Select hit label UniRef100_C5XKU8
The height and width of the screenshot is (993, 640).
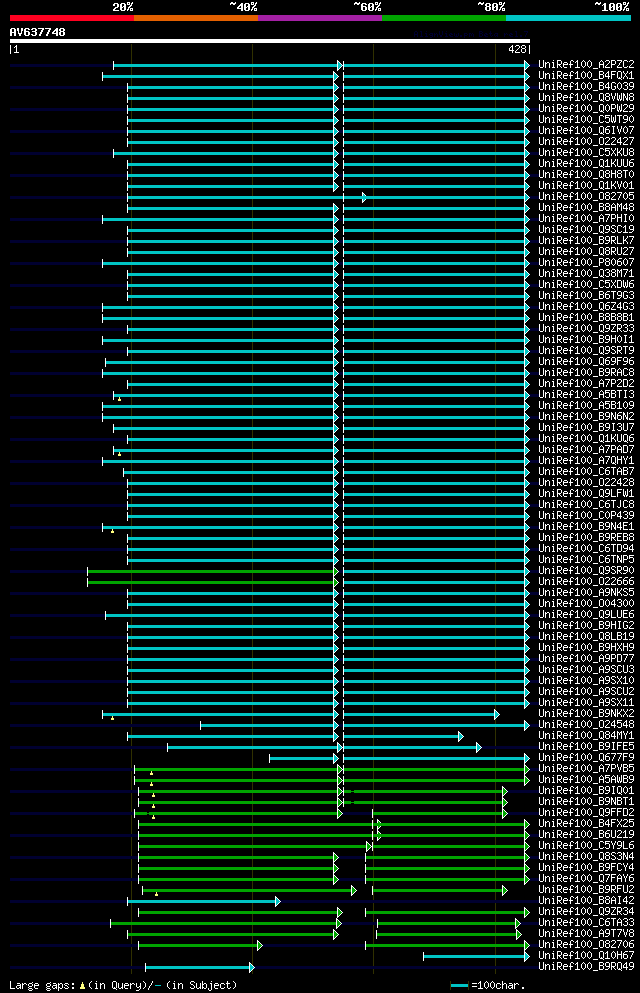(586, 153)
